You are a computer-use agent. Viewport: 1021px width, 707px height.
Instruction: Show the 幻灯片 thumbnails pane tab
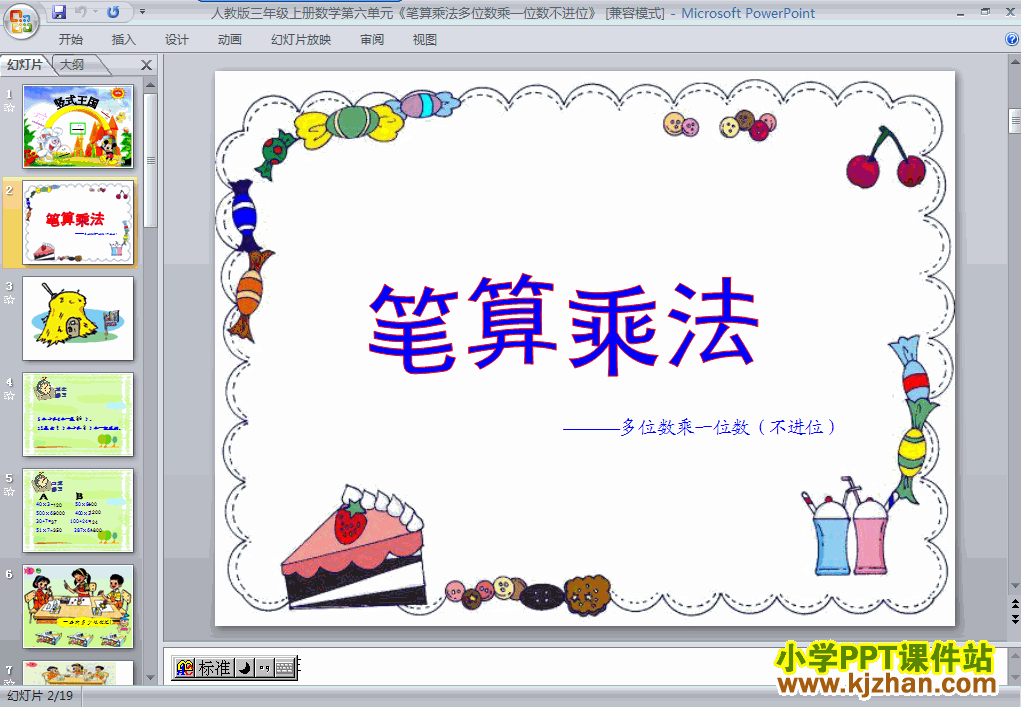[x=25, y=64]
